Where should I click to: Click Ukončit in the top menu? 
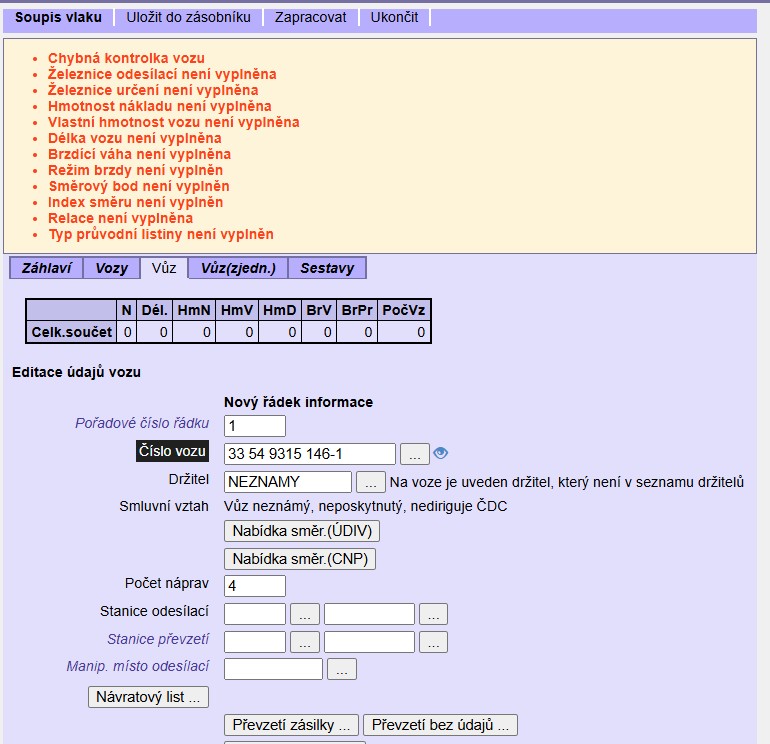395,18
